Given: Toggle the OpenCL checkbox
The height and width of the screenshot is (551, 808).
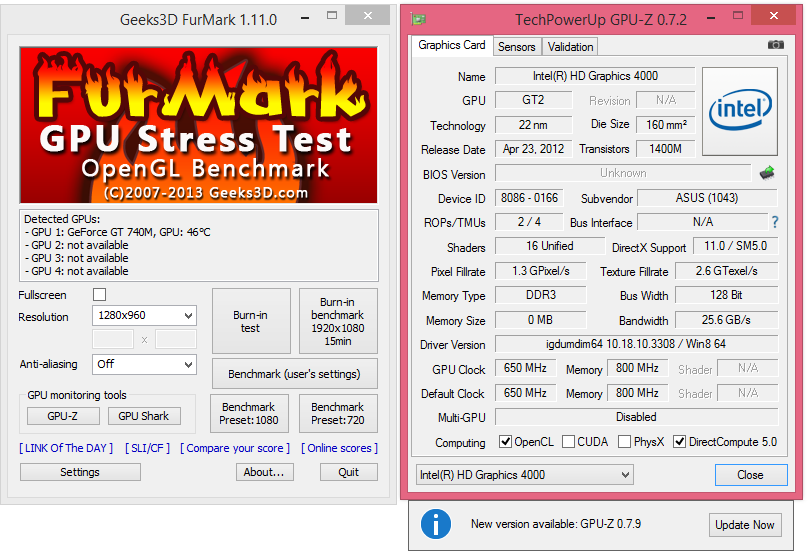Looking at the screenshot, I should tap(506, 442).
